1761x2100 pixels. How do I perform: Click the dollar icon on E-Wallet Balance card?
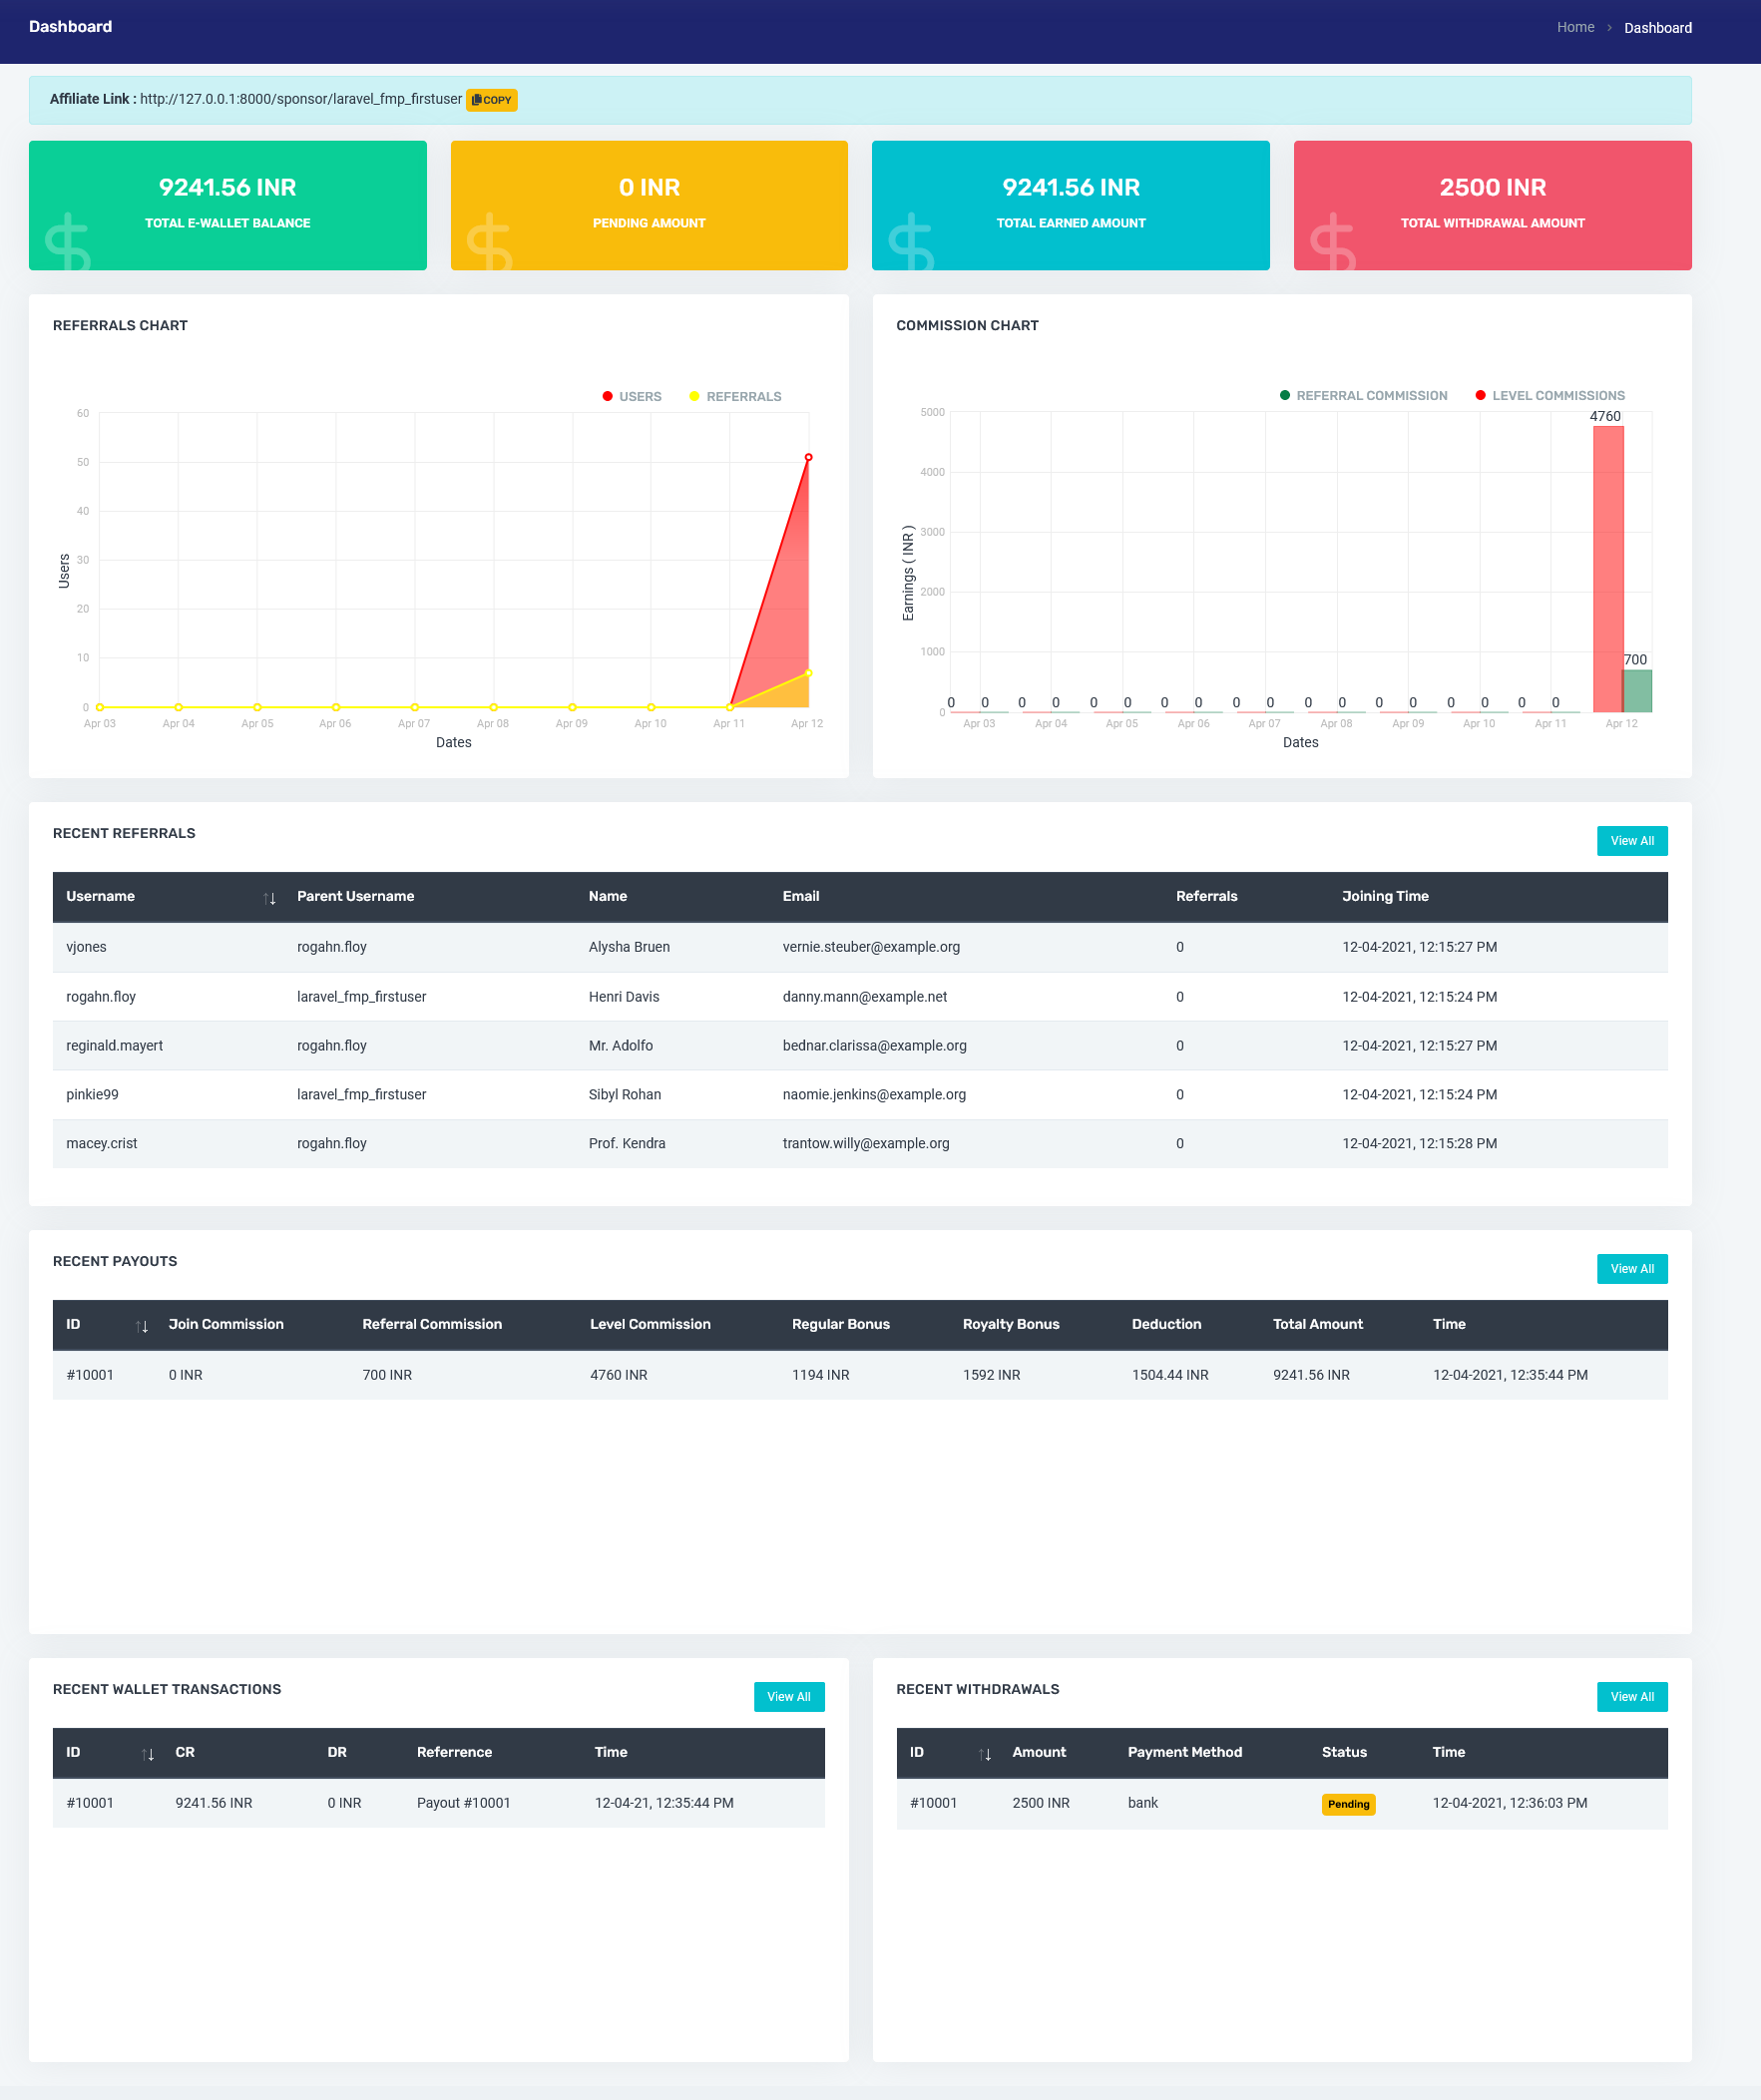(68, 243)
